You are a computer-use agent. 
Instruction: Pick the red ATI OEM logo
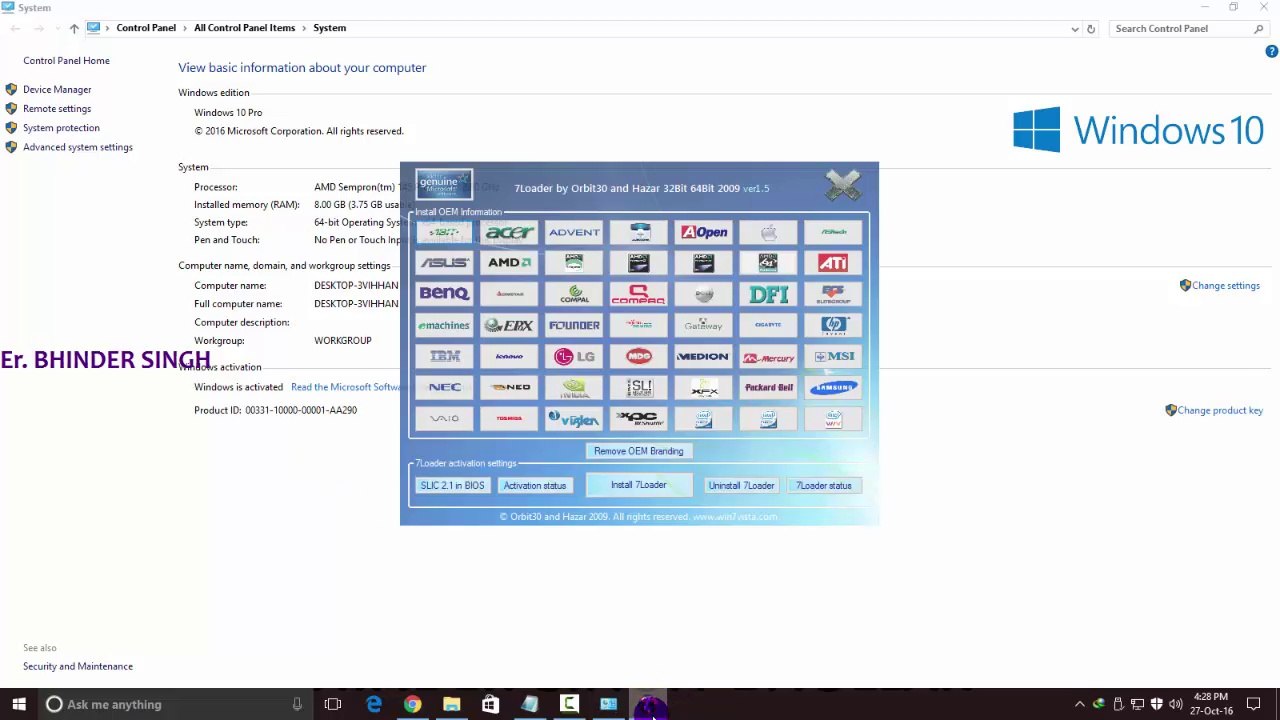point(833,263)
